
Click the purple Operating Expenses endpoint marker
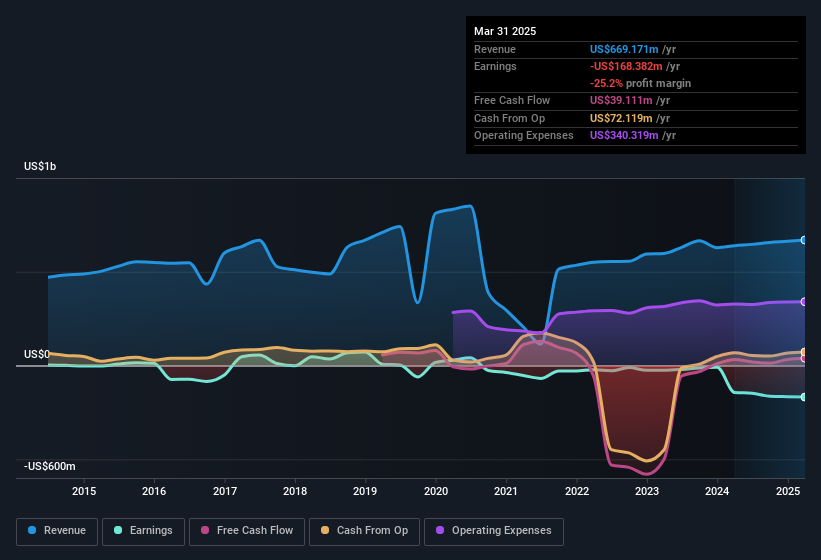tap(803, 302)
